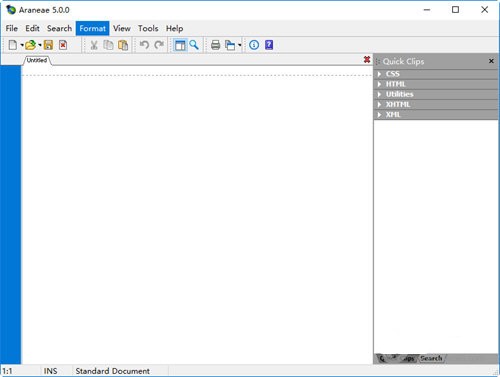This screenshot has width=500, height=377.
Task: Open the dropdown arrow beside the New icon
Action: point(22,45)
